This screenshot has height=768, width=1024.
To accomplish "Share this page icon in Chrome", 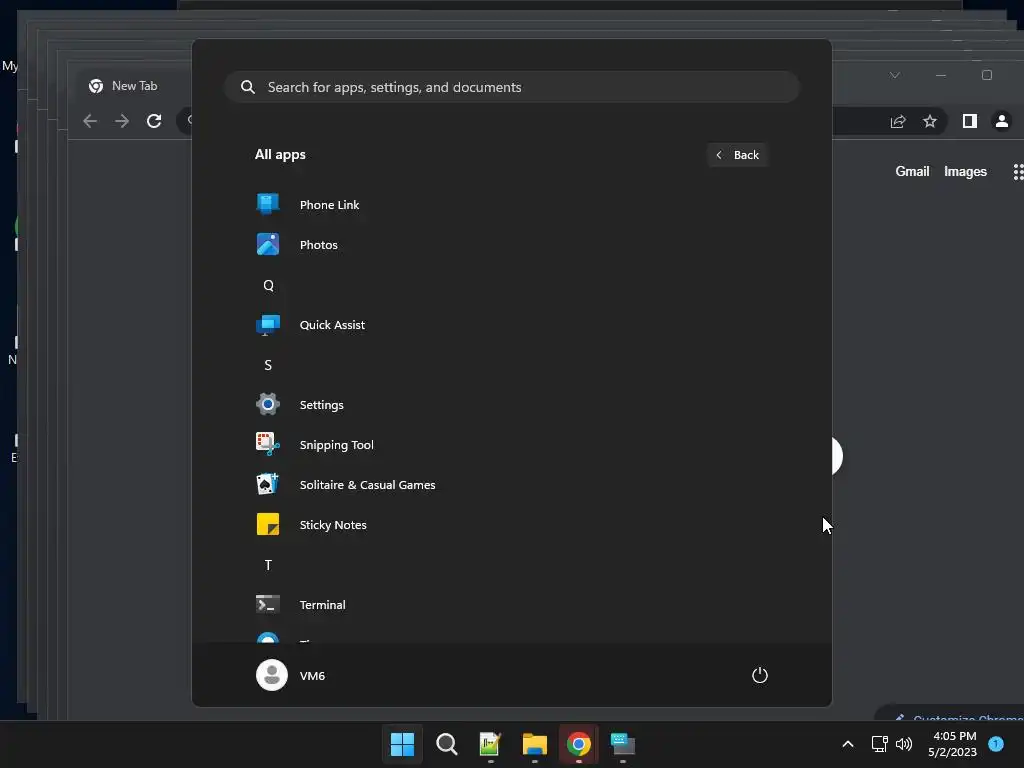I will tap(898, 121).
